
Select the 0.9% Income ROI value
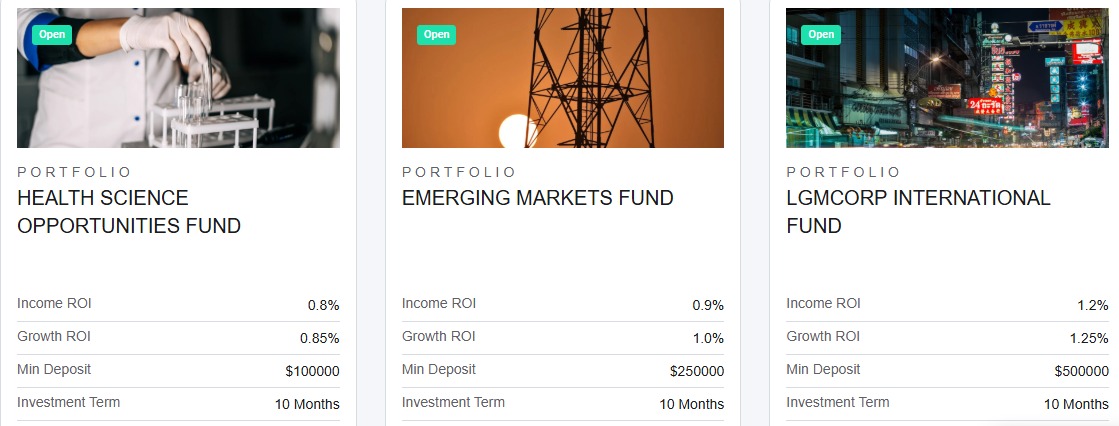[x=708, y=305]
